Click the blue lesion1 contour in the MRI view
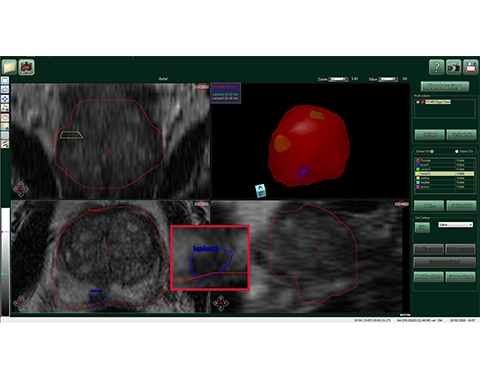Screen dimensions: 480x380 [99, 297]
